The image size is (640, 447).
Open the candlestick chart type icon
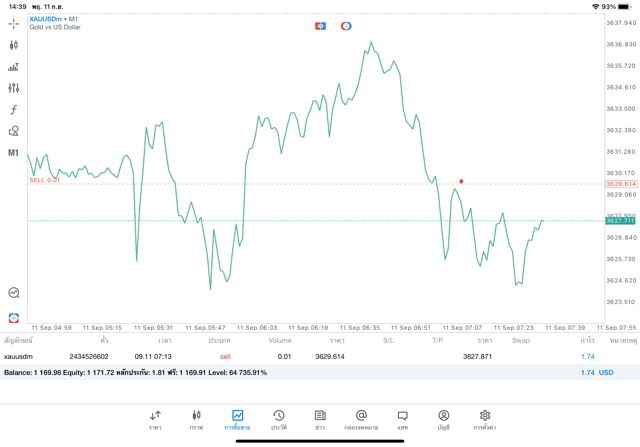click(x=14, y=45)
